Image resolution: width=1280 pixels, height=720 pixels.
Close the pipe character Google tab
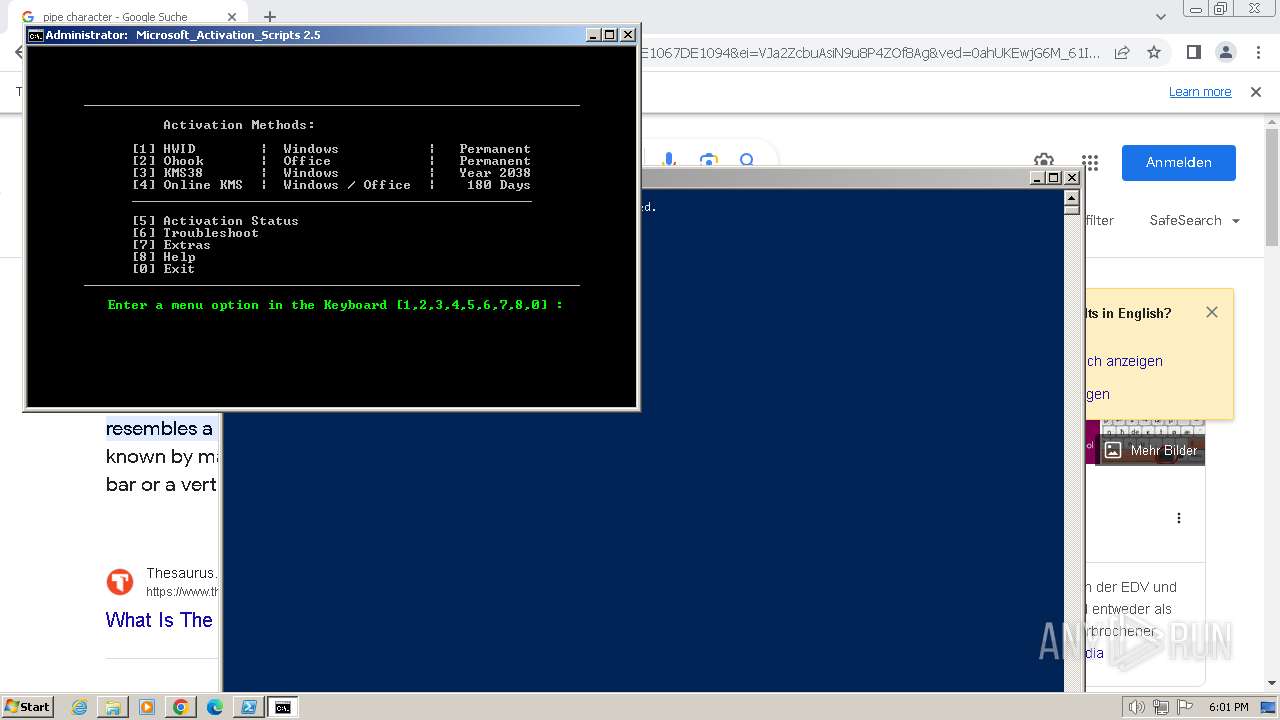[x=232, y=17]
